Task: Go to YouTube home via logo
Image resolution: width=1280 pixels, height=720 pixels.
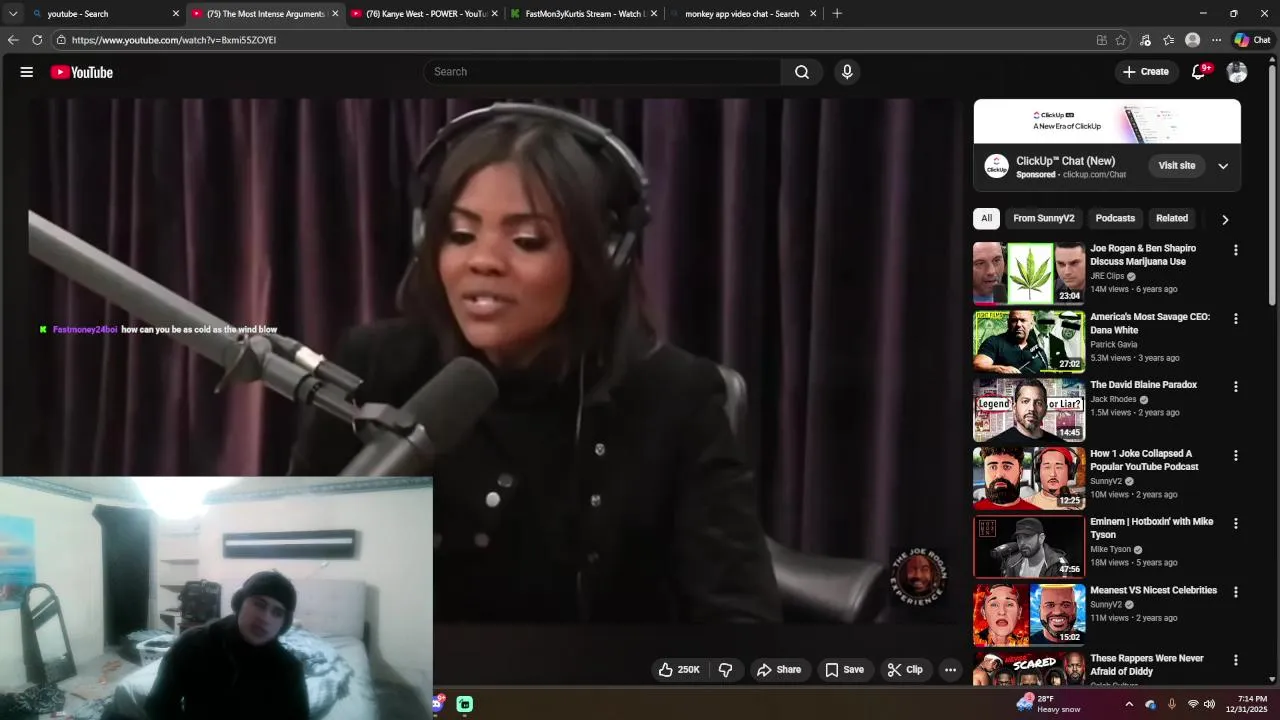Action: point(82,72)
